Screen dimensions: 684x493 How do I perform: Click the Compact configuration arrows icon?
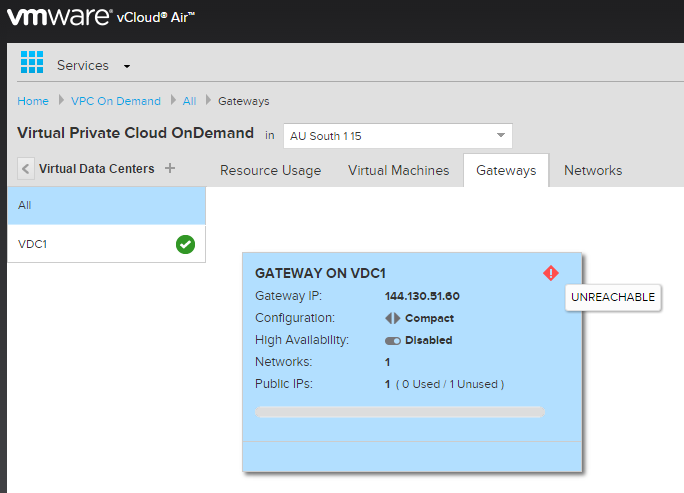393,318
